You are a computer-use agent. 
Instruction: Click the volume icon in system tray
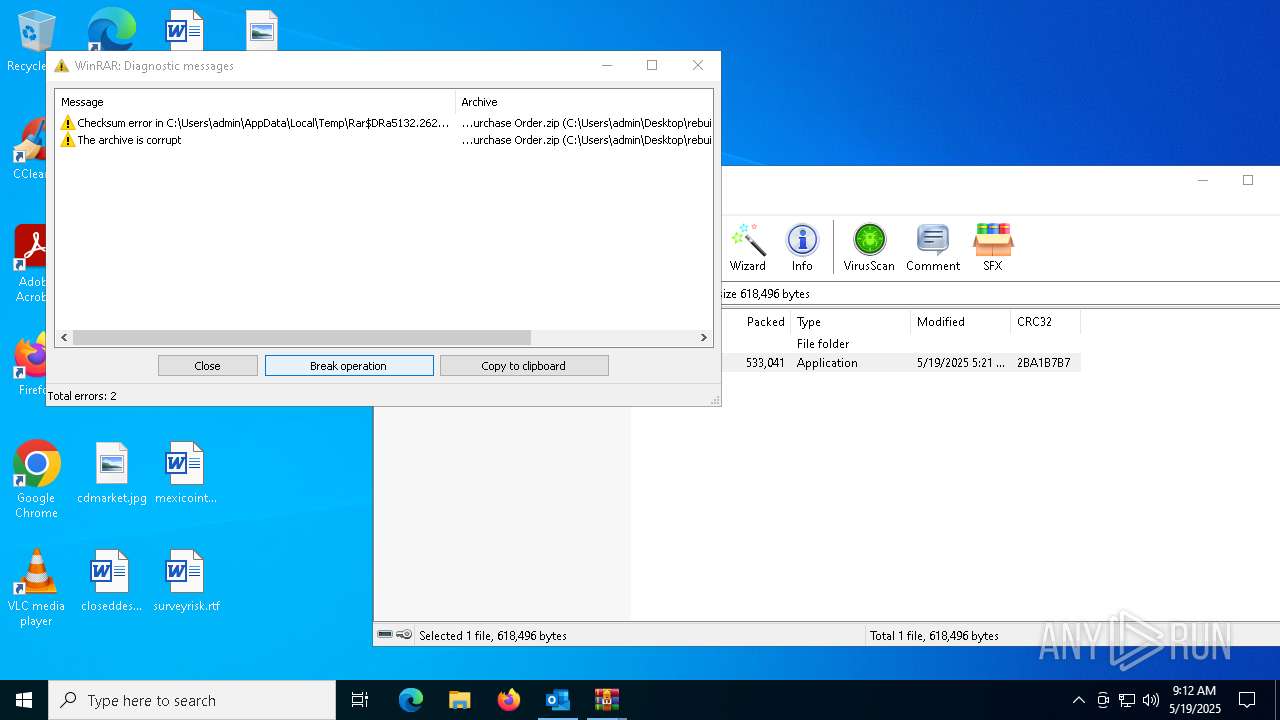pos(1151,700)
